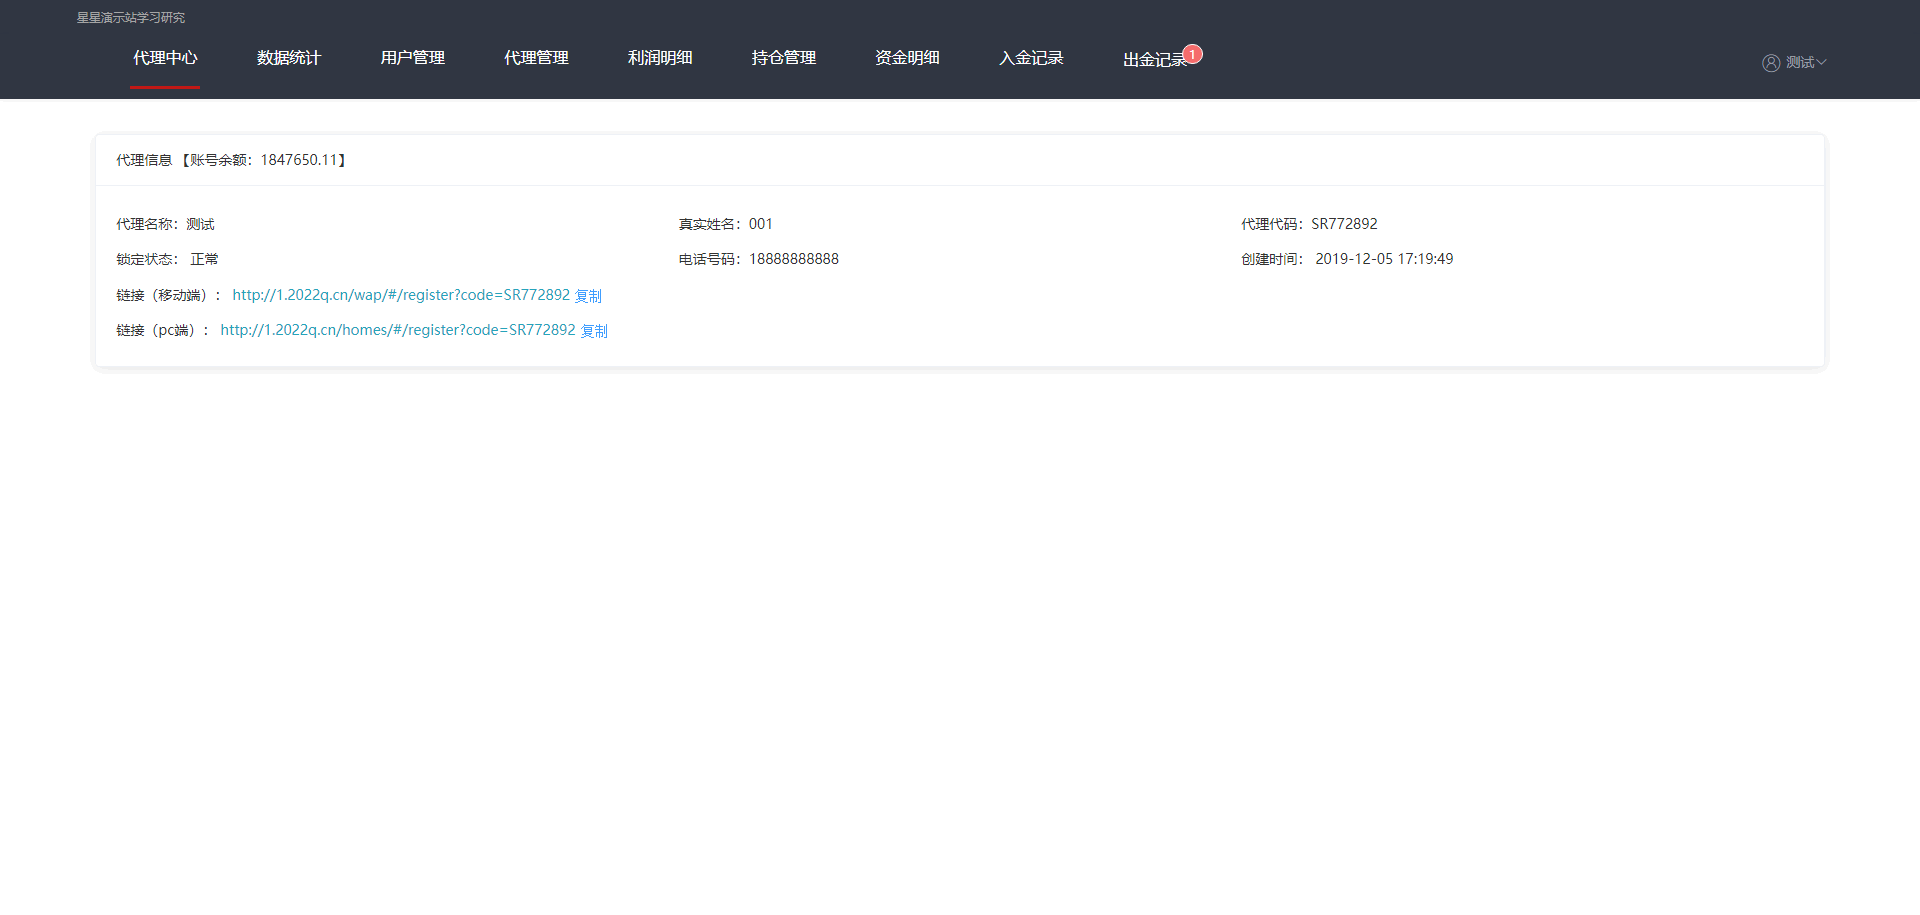View 入金记录 deposit records
The image size is (1920, 915).
(1031, 58)
